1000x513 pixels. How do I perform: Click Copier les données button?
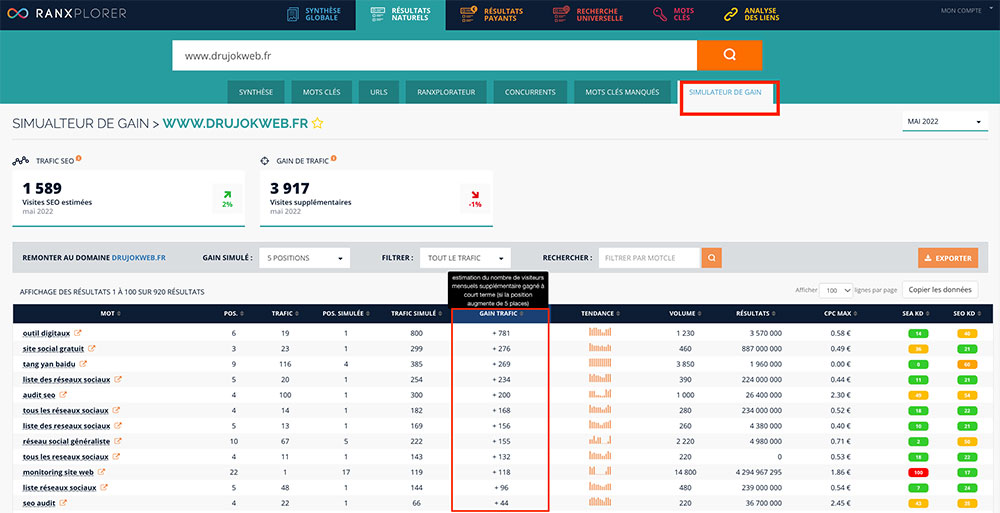pyautogui.click(x=939, y=290)
